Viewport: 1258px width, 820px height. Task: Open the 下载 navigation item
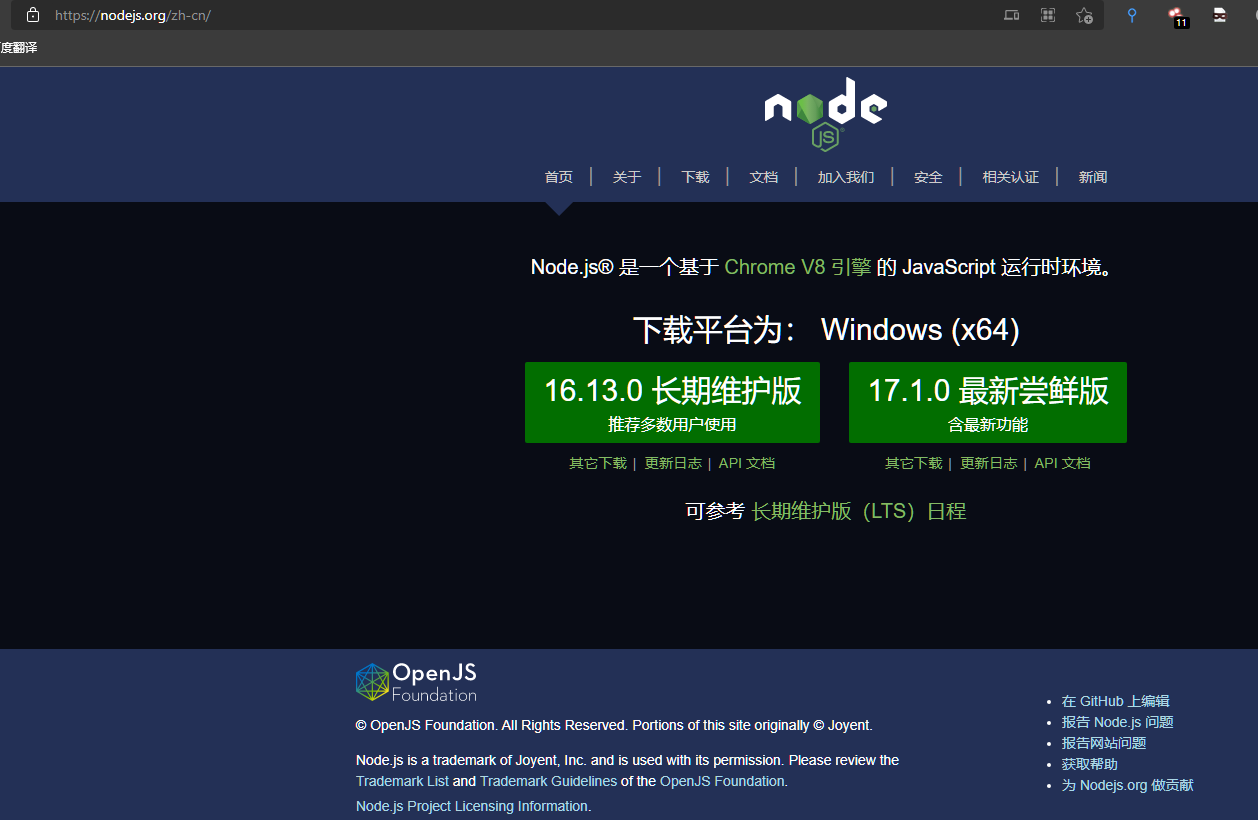pos(695,177)
